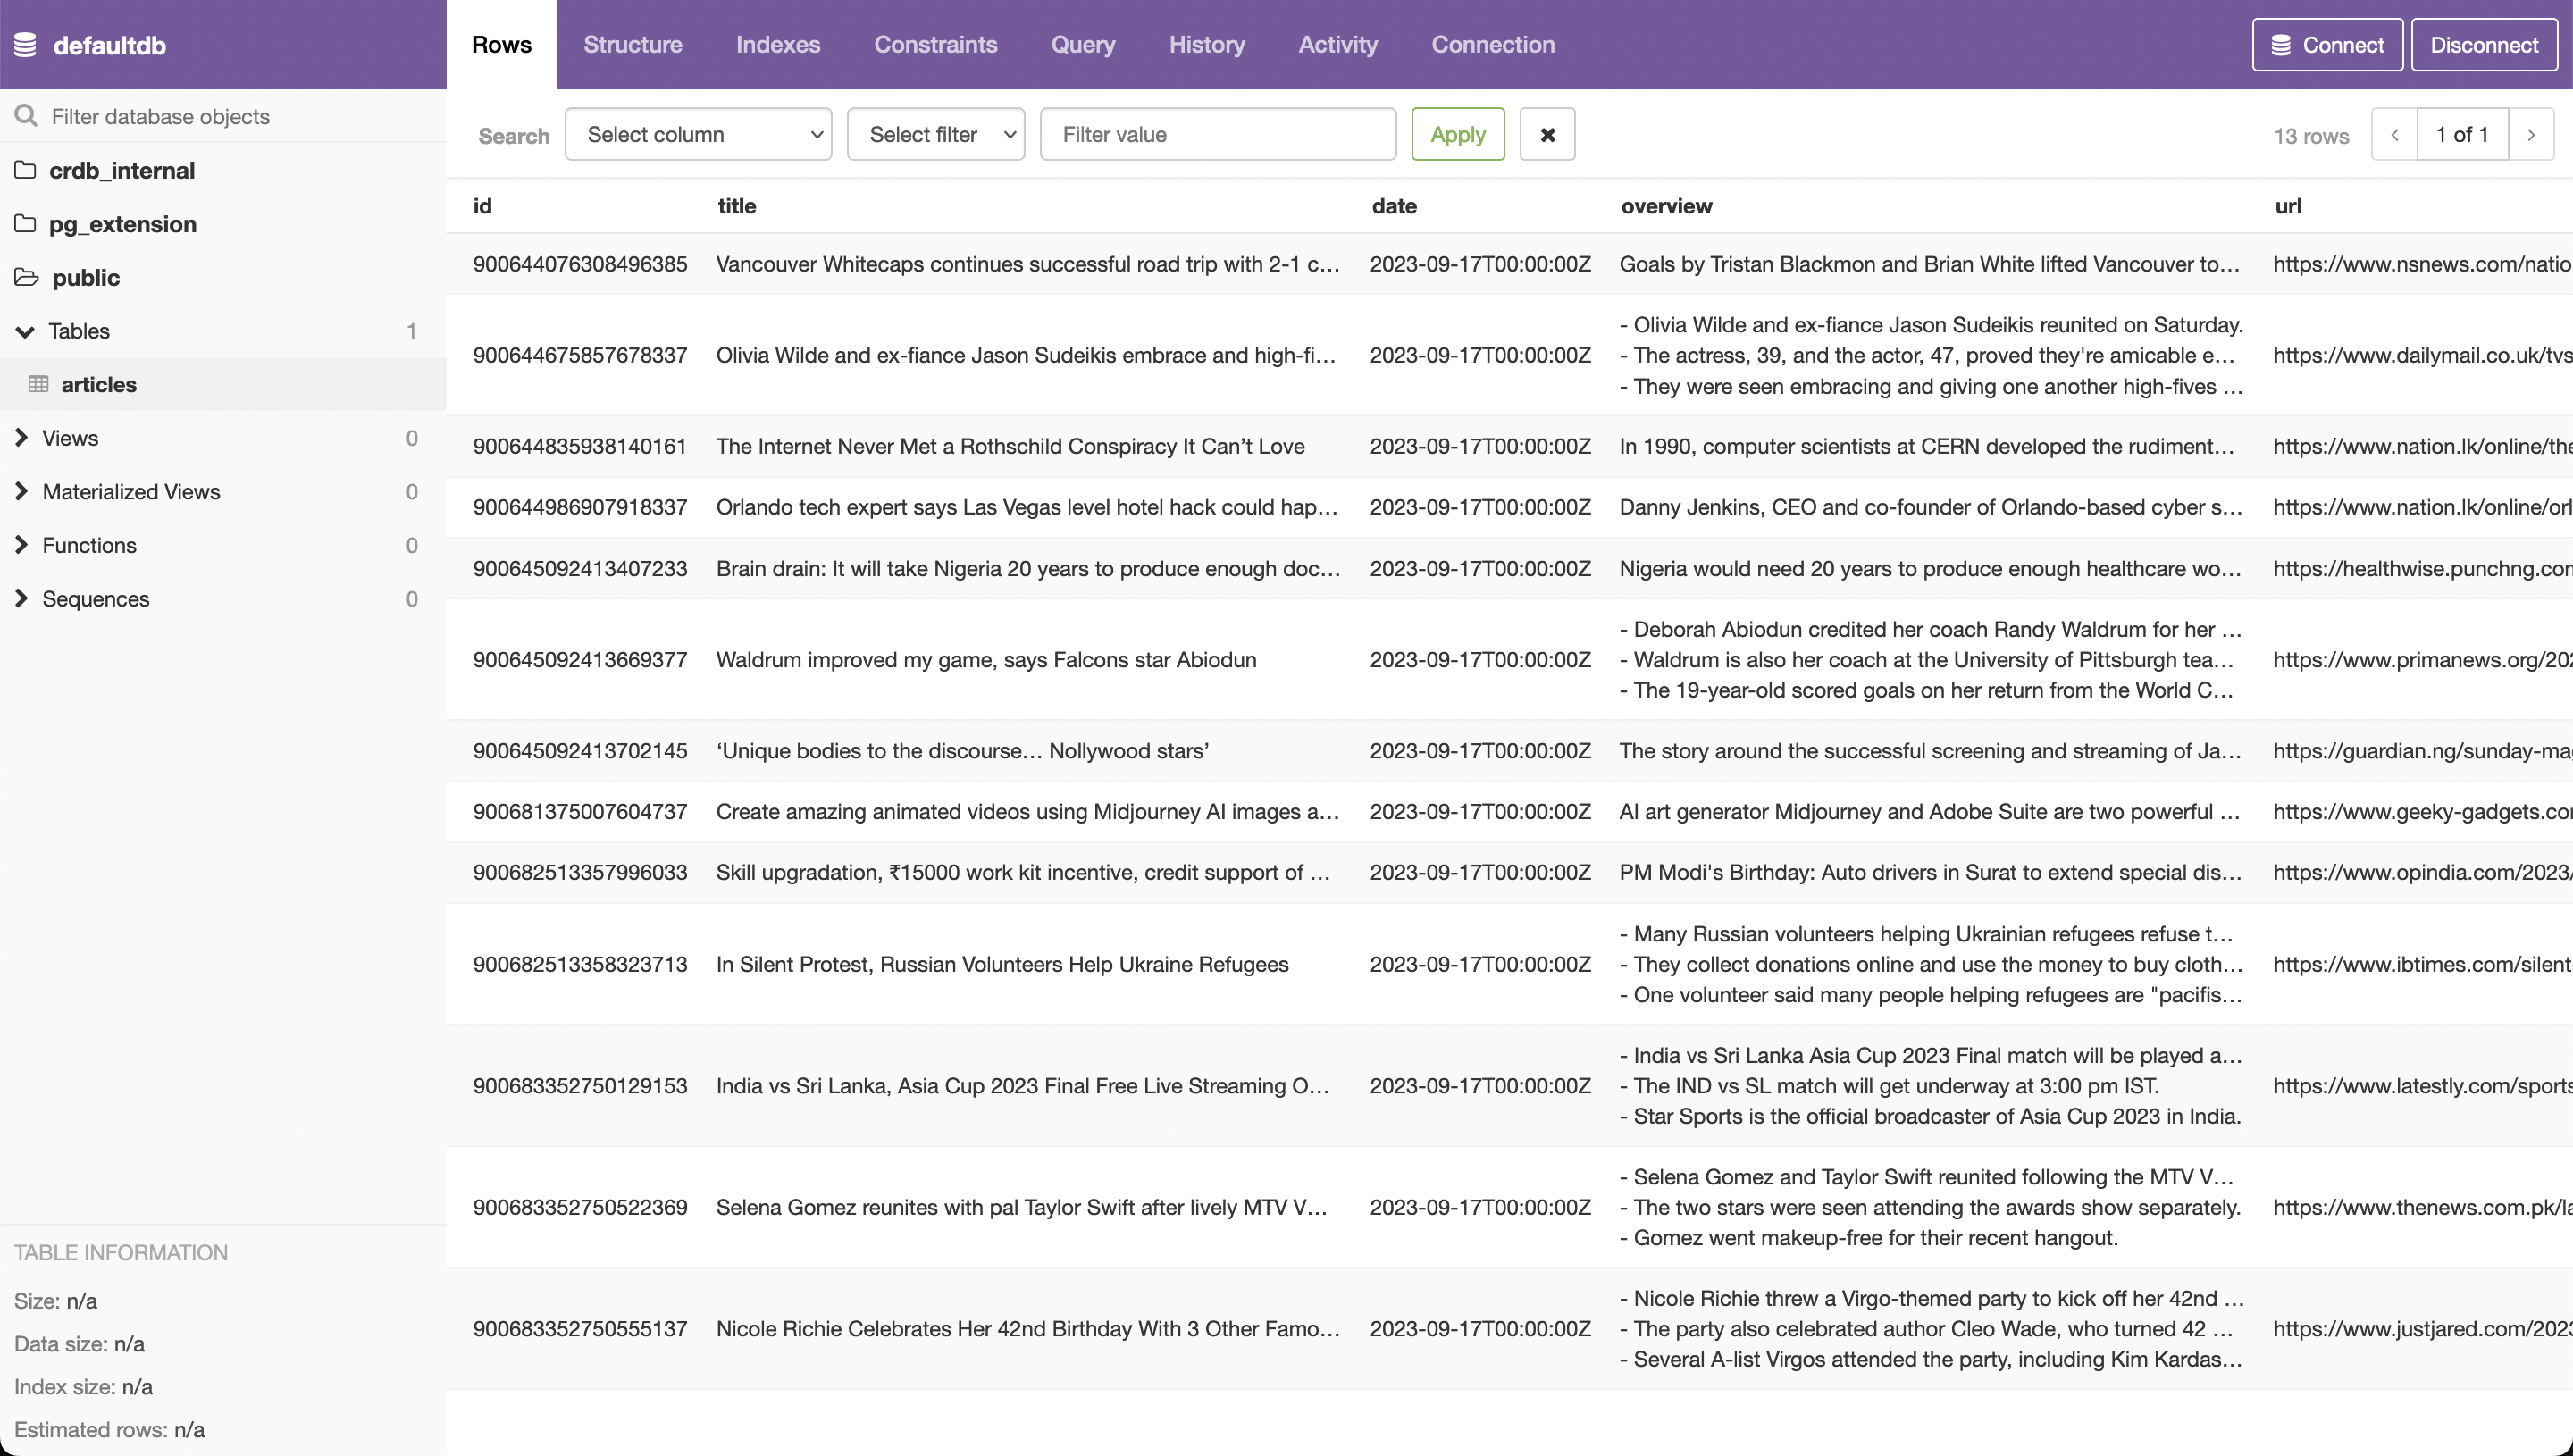This screenshot has width=2573, height=1456.
Task: Click the defaultdb database stack icon
Action: point(25,45)
